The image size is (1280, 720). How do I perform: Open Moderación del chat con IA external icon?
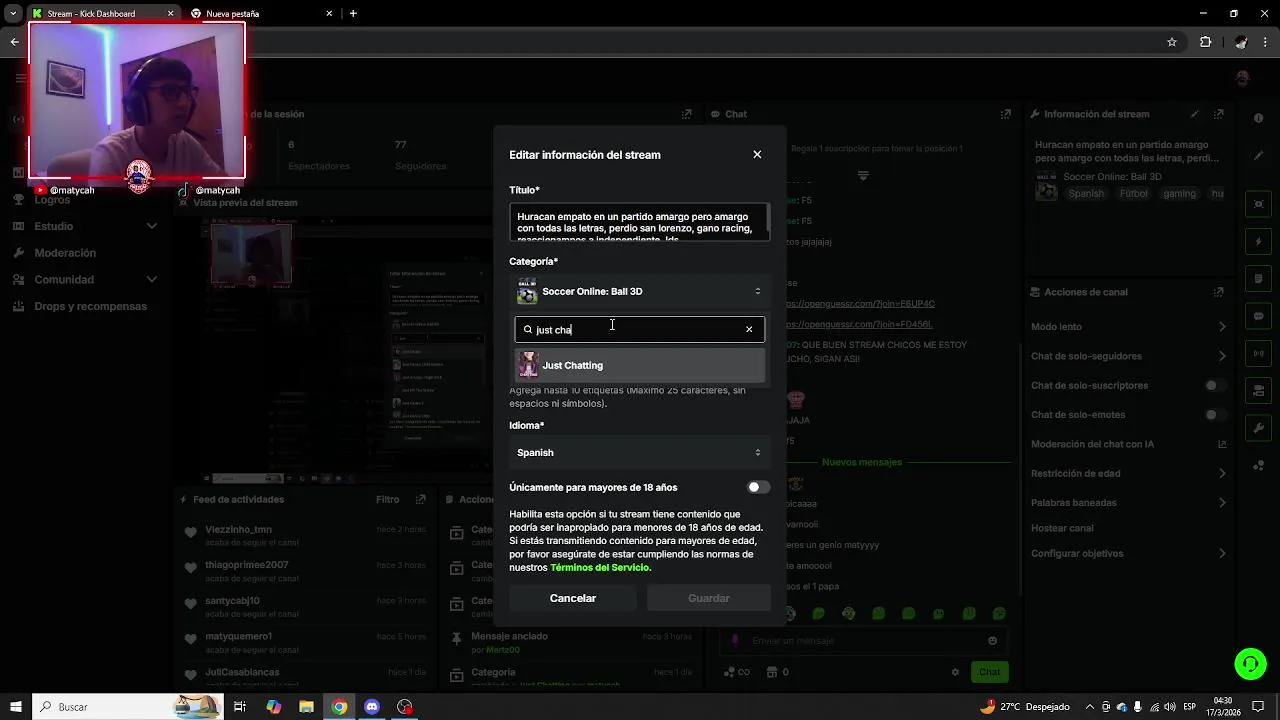1222,444
